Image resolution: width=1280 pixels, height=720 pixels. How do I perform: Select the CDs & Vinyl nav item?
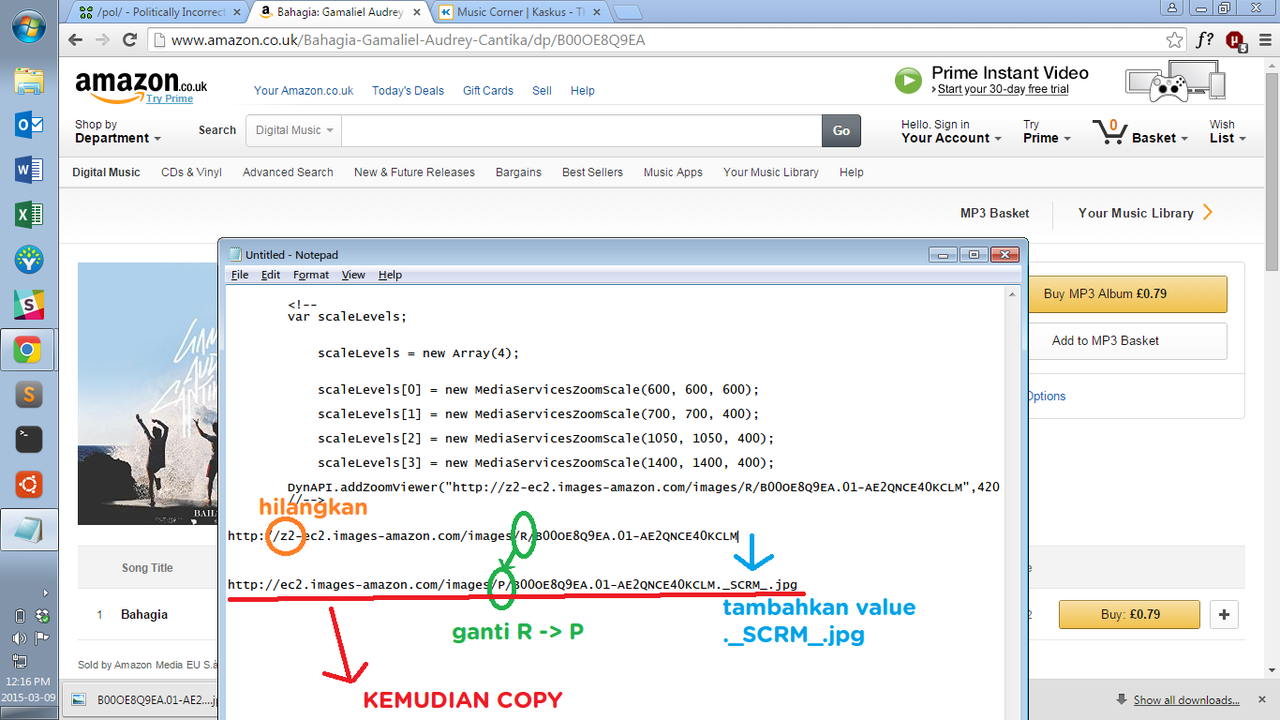pyautogui.click(x=191, y=172)
